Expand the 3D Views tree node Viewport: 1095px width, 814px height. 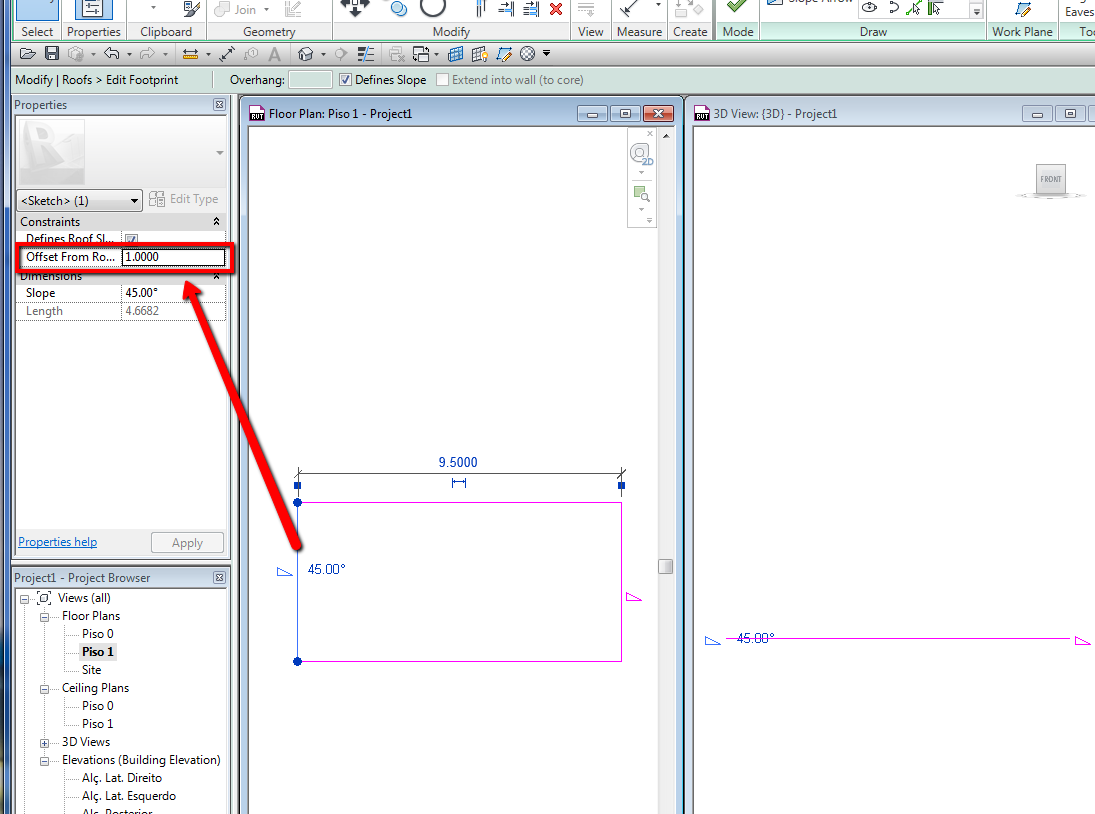tap(44, 743)
